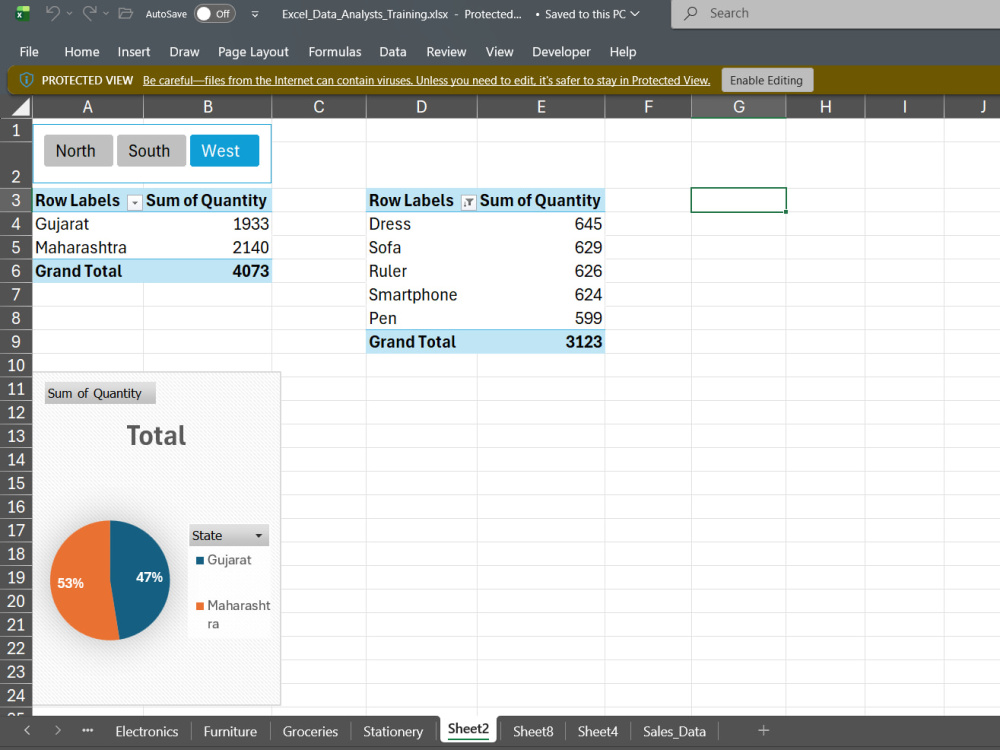1000x750 pixels.
Task: Open the Draw tab
Action: pos(184,52)
